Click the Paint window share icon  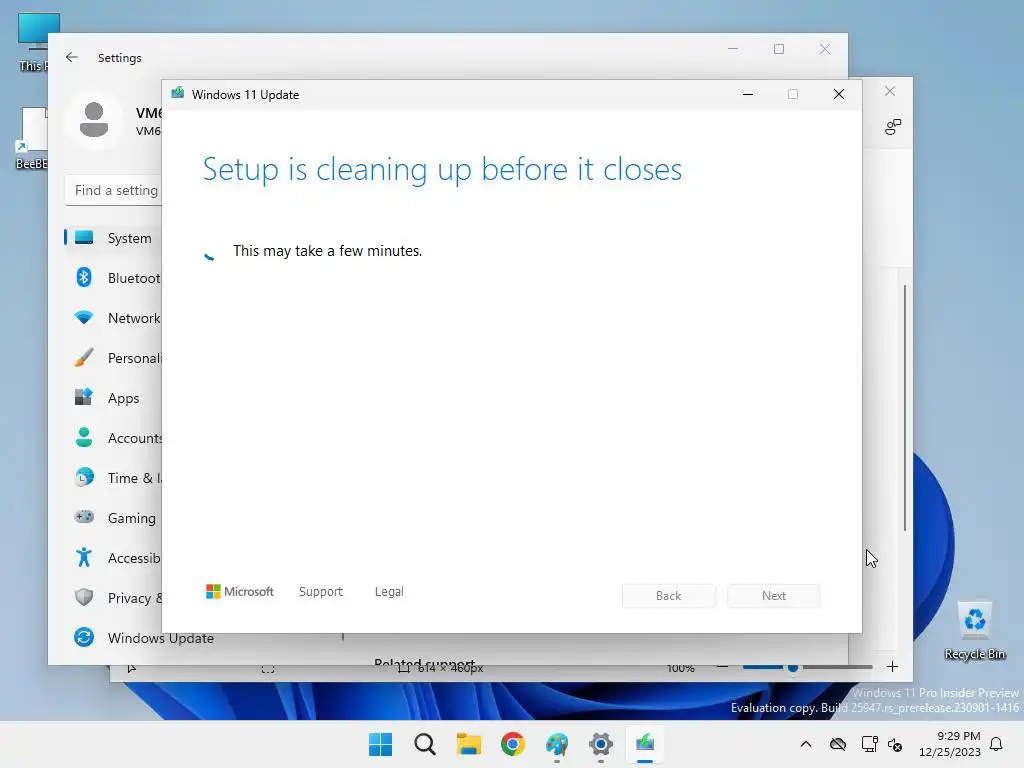click(x=893, y=127)
